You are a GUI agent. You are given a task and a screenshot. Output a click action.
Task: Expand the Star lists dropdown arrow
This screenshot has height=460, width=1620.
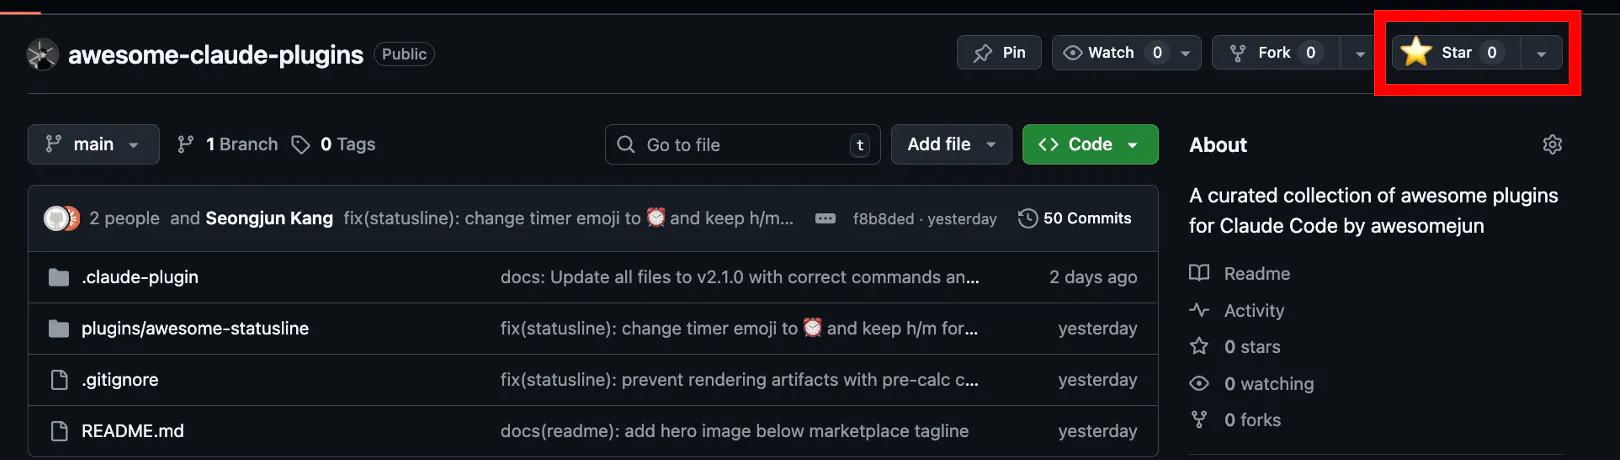point(1542,53)
